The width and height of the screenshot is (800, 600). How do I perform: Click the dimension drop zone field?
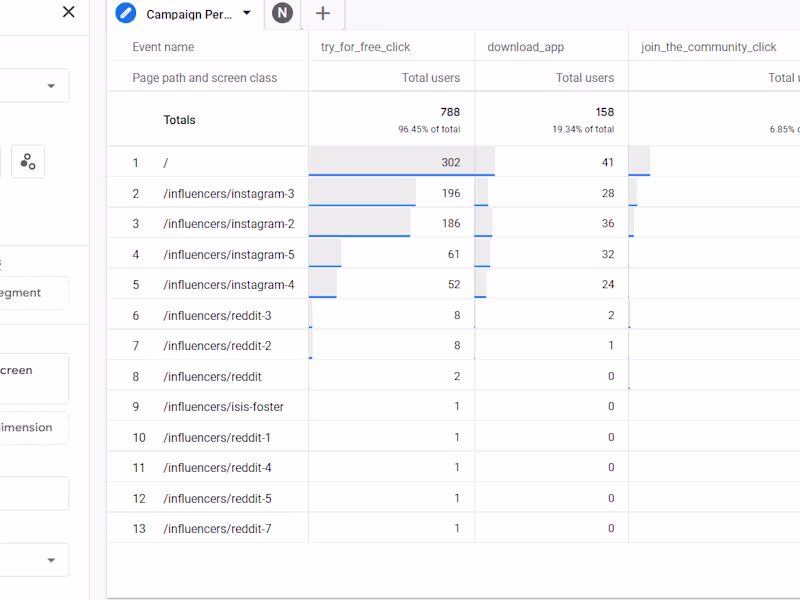coord(28,427)
